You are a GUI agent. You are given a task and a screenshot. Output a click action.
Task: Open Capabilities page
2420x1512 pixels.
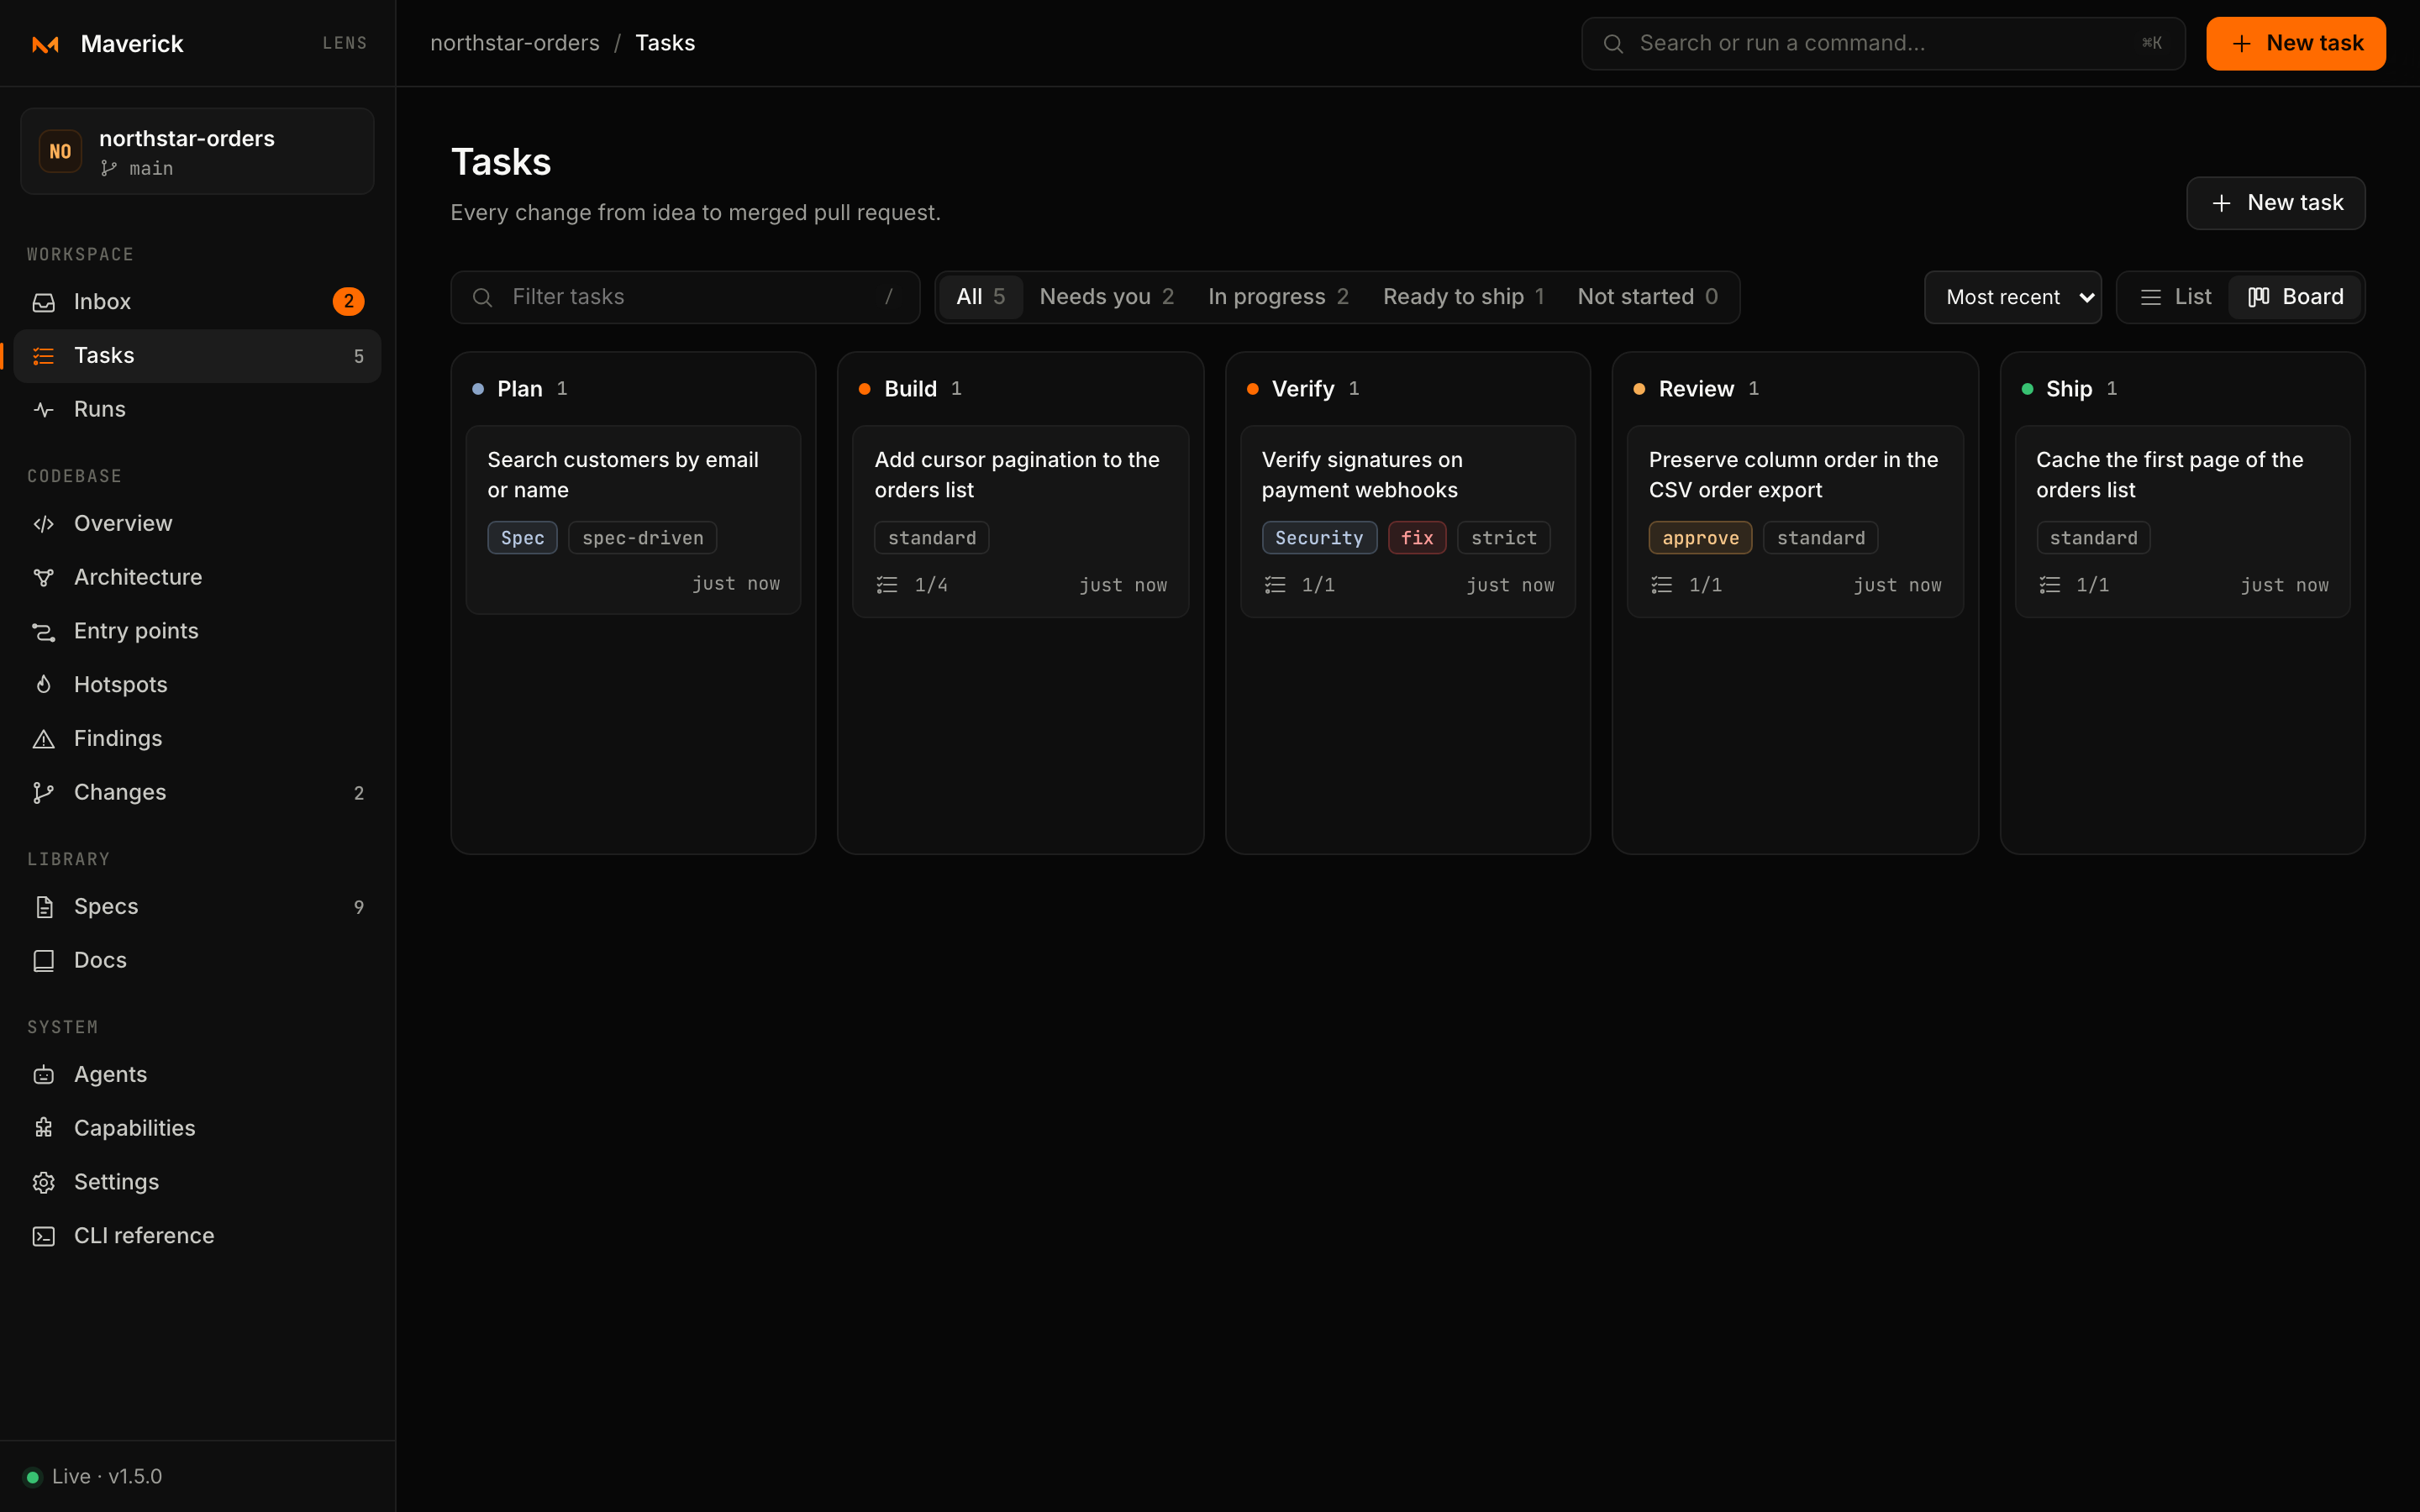(197, 1129)
